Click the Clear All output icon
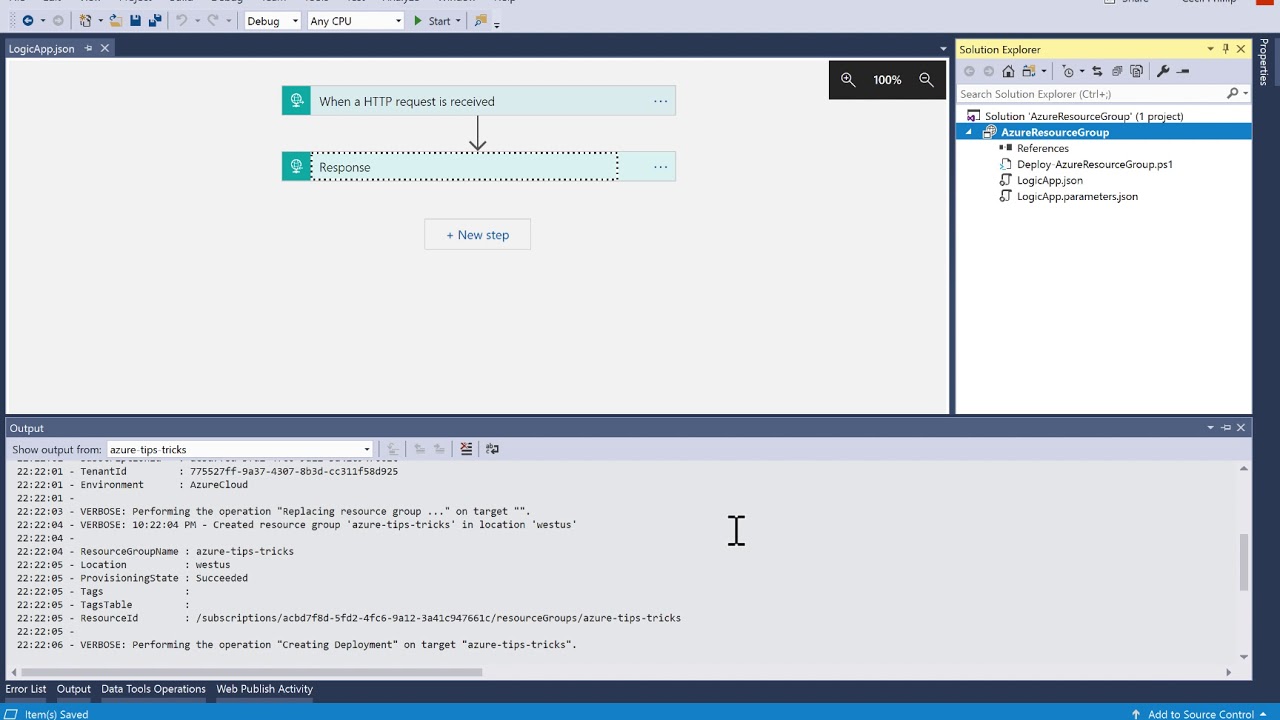The height and width of the screenshot is (720, 1280). [x=466, y=449]
